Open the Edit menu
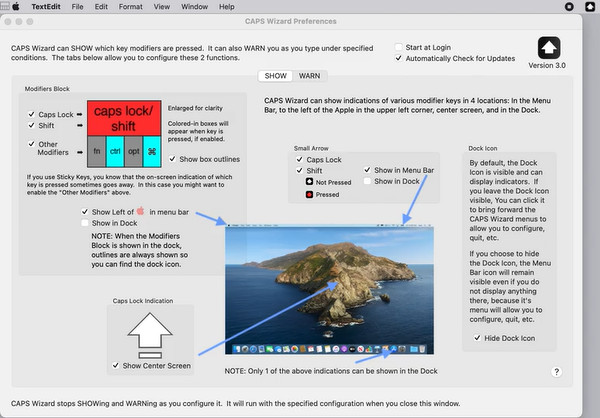Image resolution: width=600 pixels, height=418 pixels. pos(101,7)
